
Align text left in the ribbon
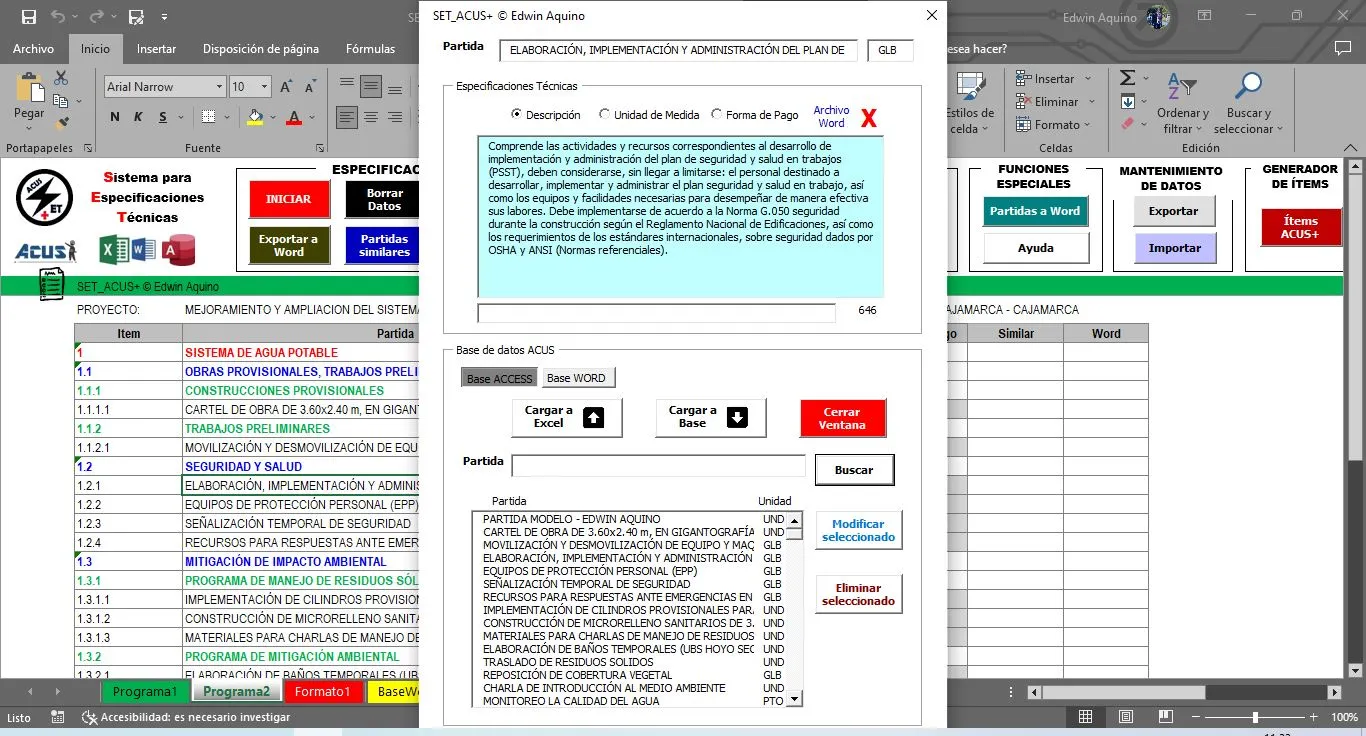point(347,117)
